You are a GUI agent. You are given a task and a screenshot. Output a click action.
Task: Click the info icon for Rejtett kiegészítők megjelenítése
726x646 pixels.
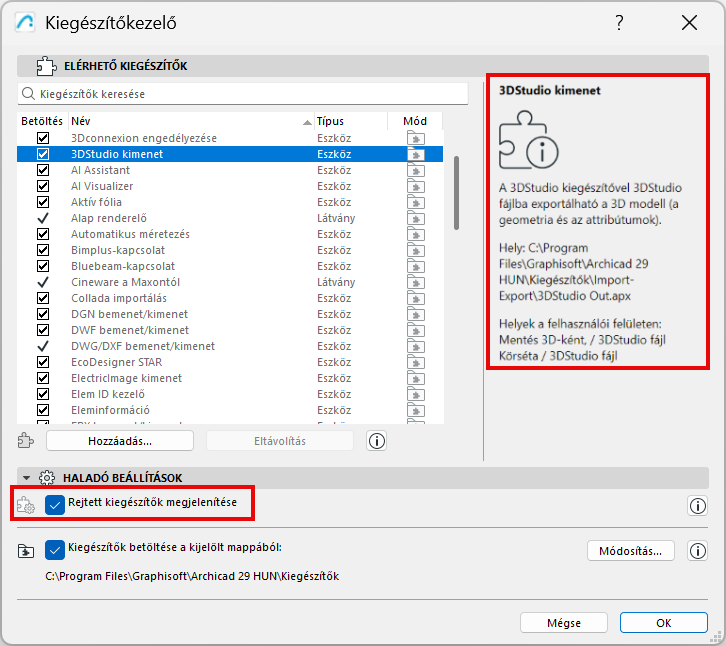[x=697, y=506]
